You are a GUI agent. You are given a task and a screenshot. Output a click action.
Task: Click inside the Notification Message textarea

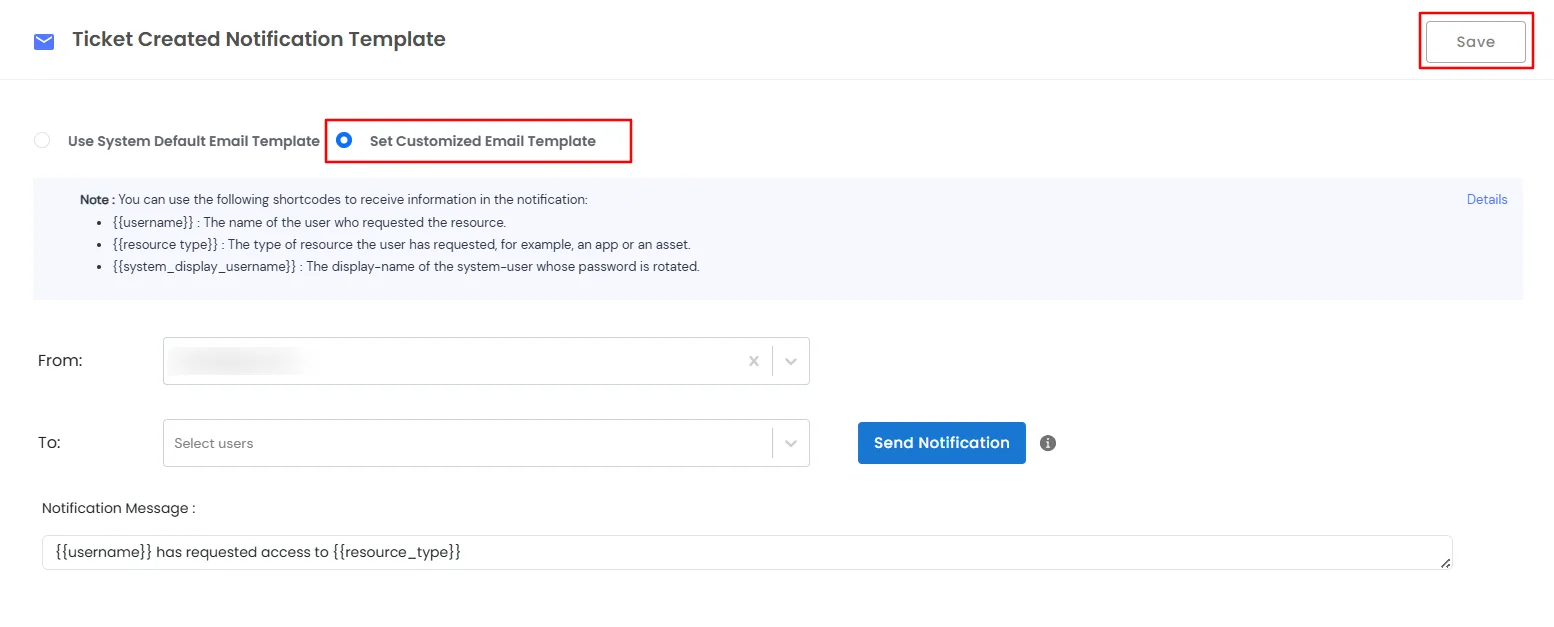[700, 552]
